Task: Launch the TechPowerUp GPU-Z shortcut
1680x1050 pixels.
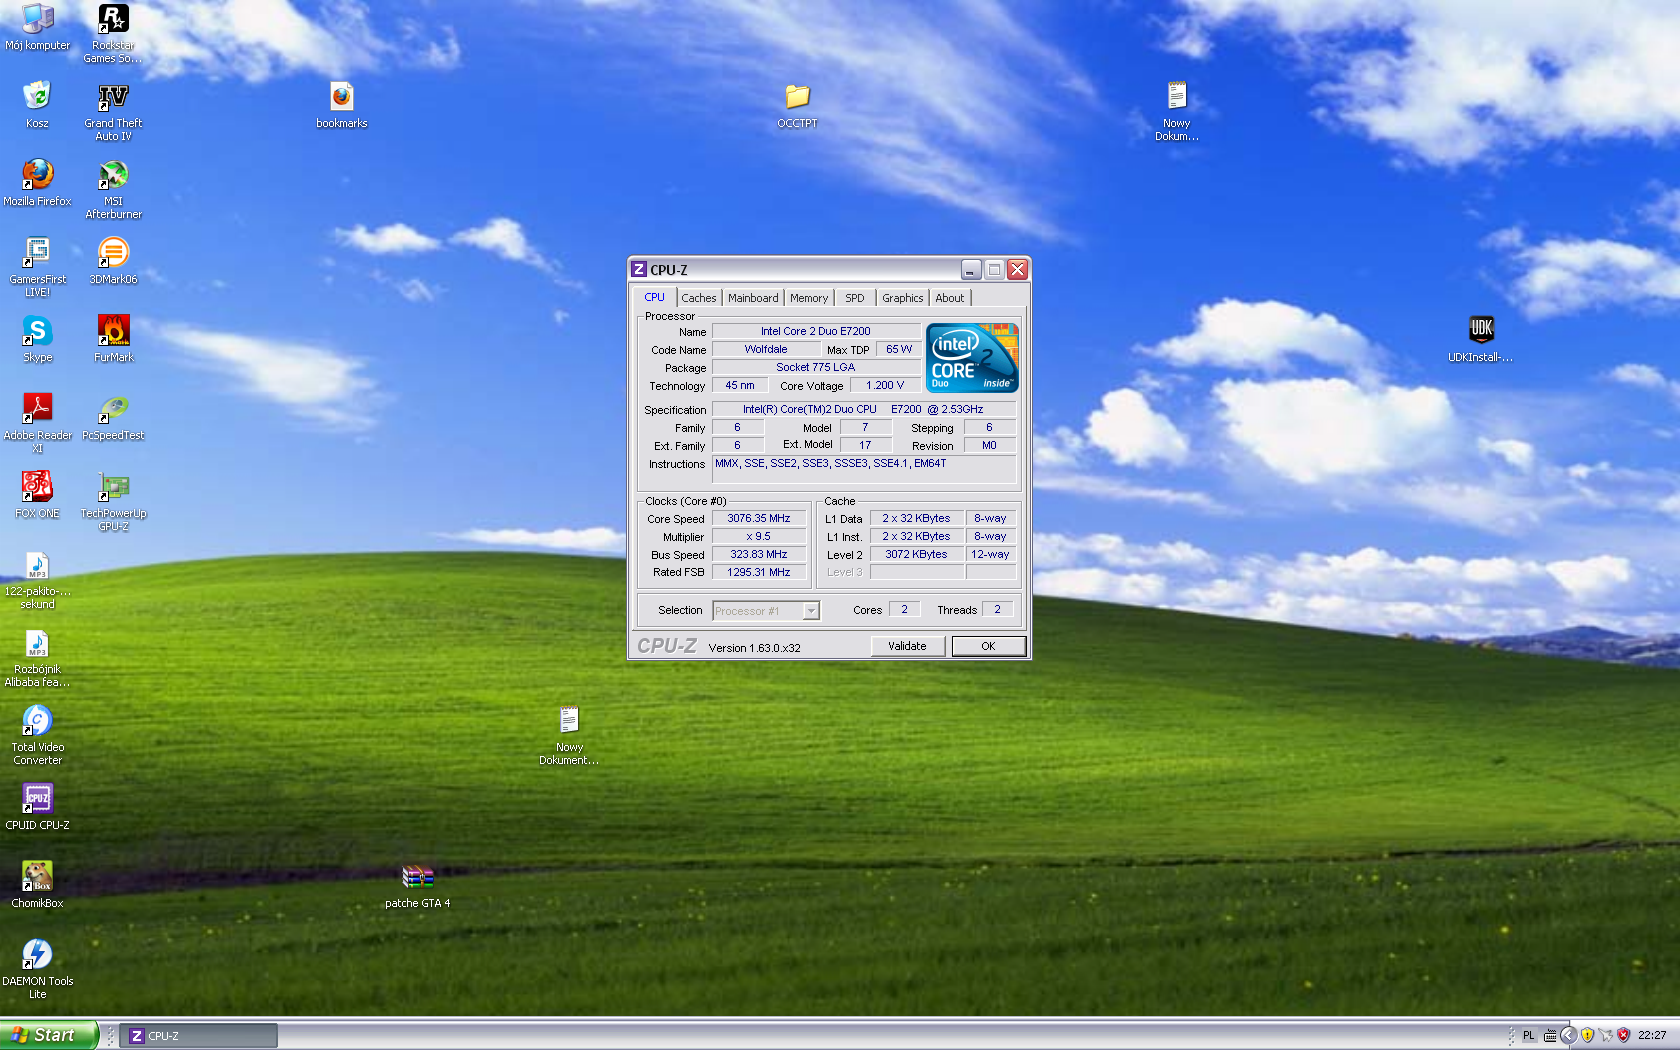Action: point(113,501)
